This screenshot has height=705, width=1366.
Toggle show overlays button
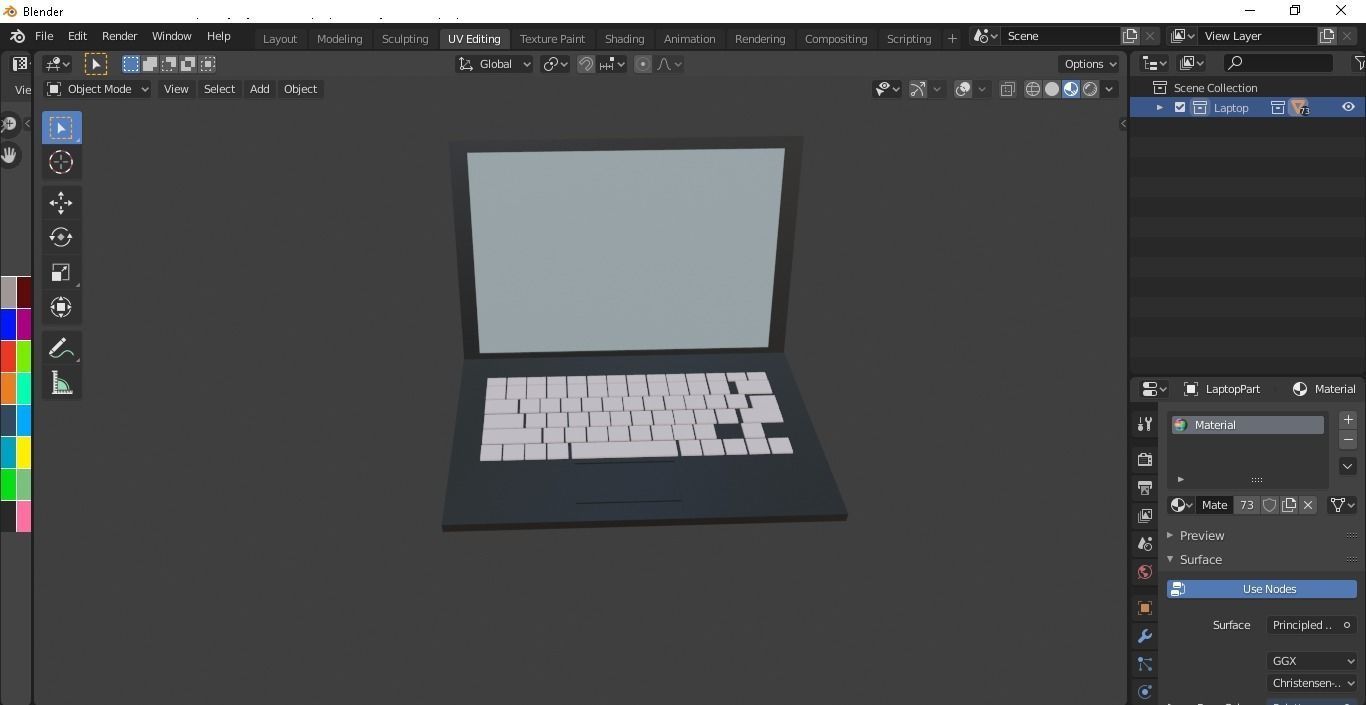pos(963,89)
